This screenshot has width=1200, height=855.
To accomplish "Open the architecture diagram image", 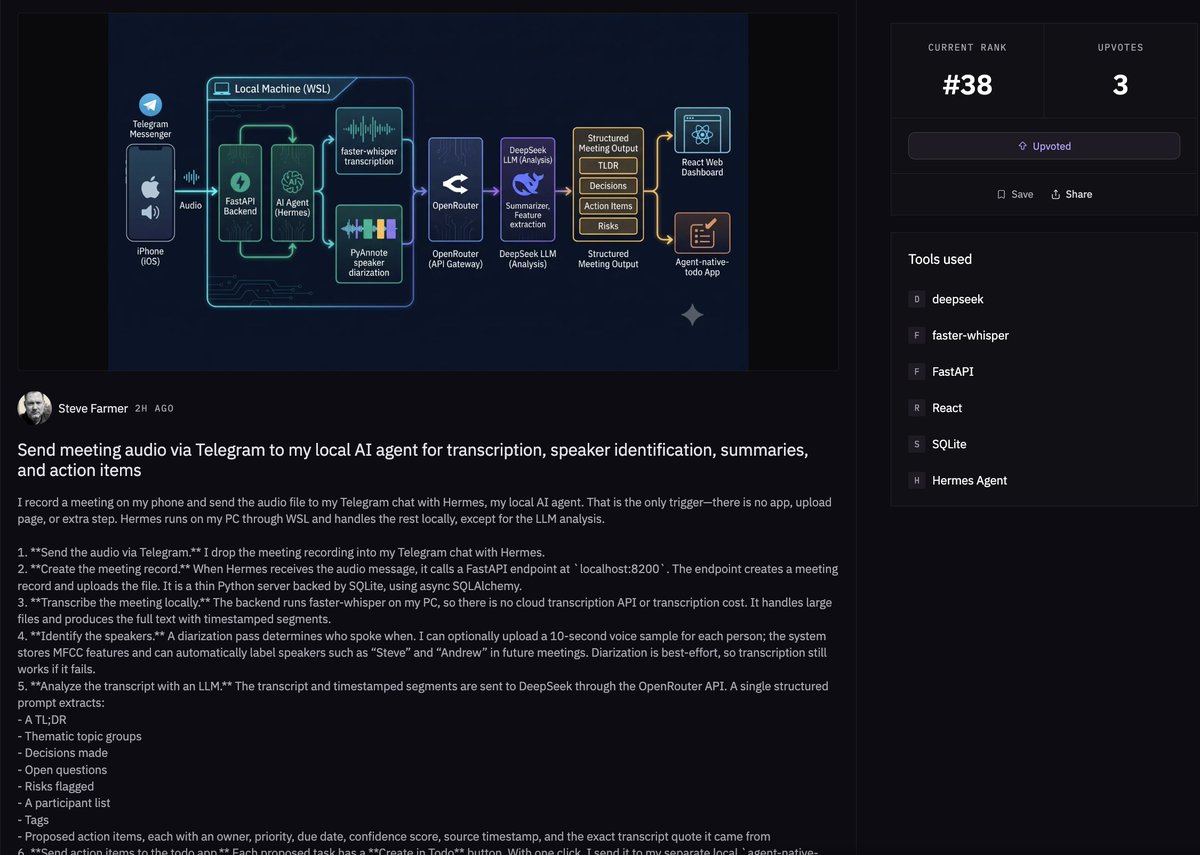I will tap(428, 191).
